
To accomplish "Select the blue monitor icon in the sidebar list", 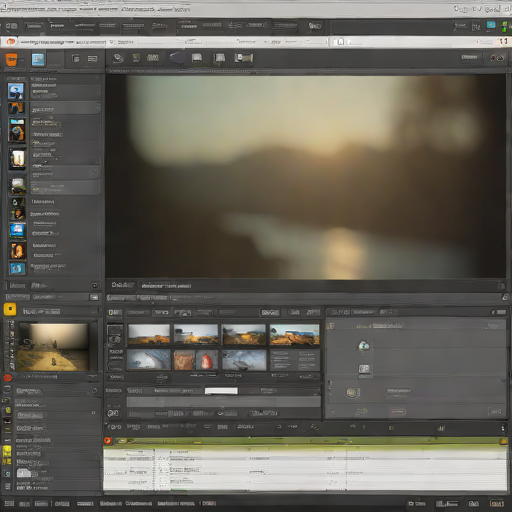I will click(x=17, y=230).
